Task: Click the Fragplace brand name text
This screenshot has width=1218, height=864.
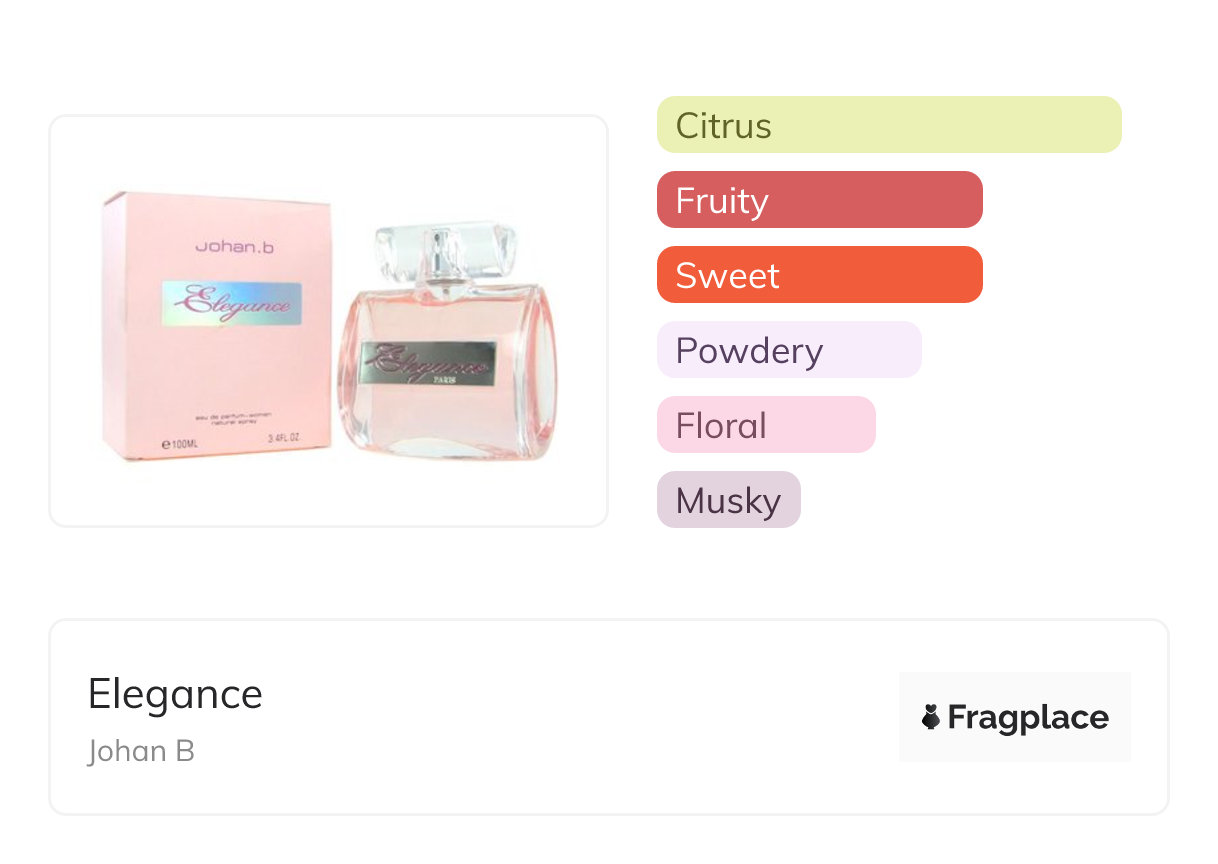Action: (1027, 717)
